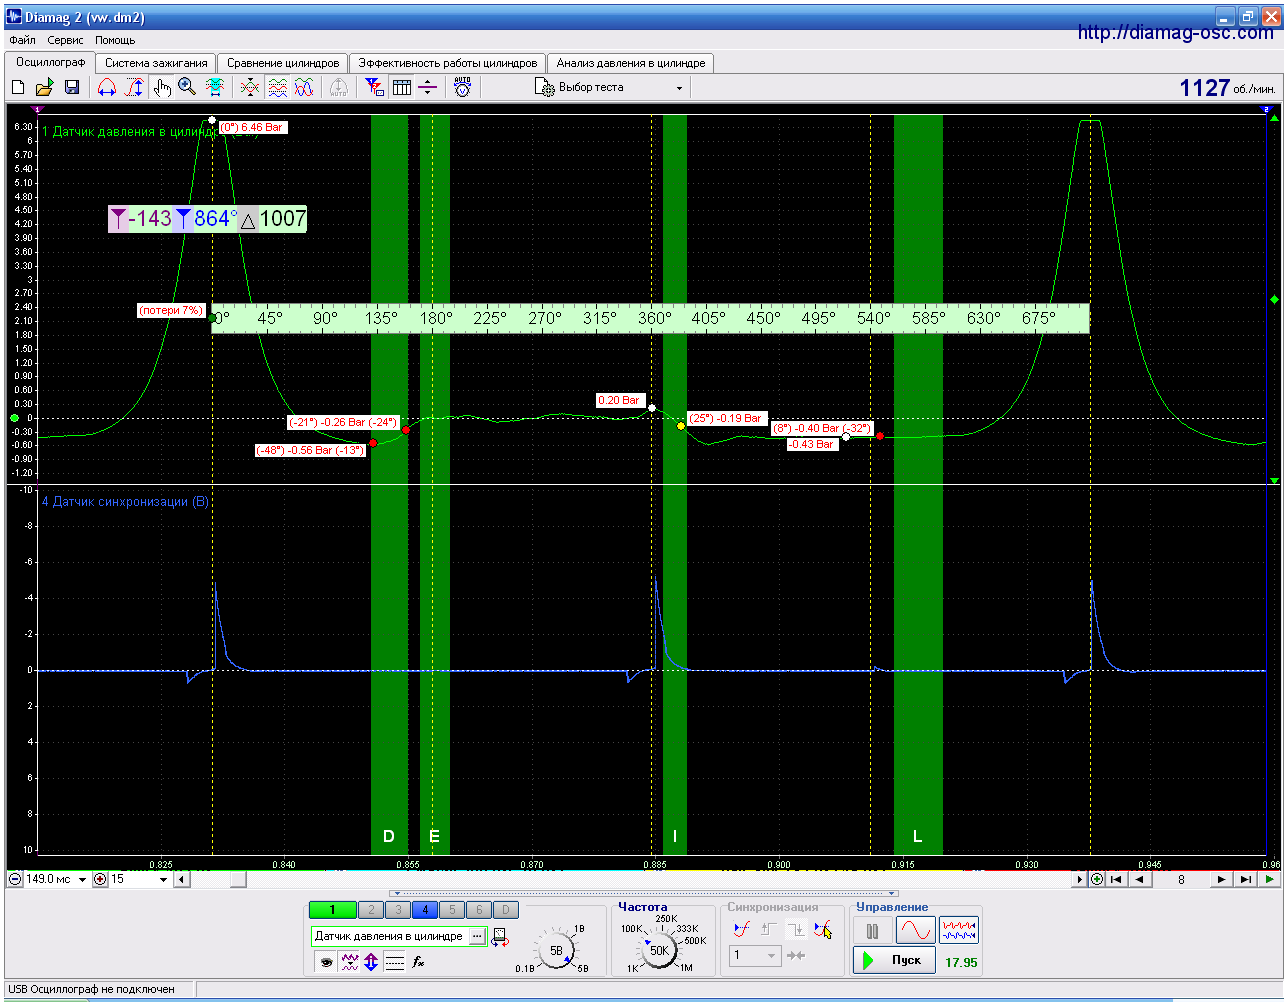Click the channel probe settings icon
This screenshot has height=1002, width=1288.
tap(498, 937)
